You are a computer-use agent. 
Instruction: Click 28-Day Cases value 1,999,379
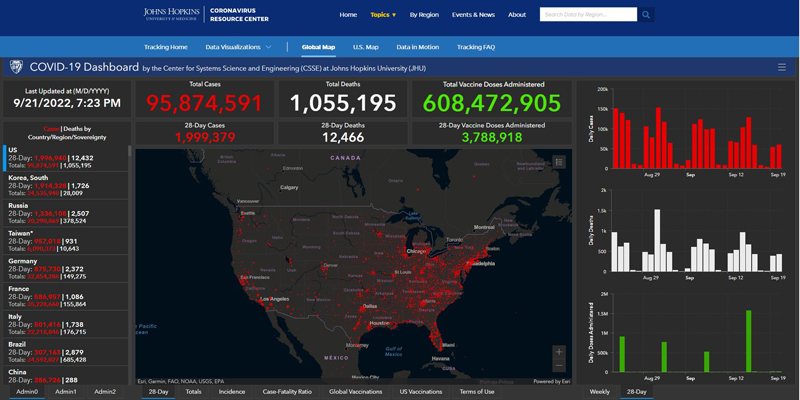[x=205, y=137]
